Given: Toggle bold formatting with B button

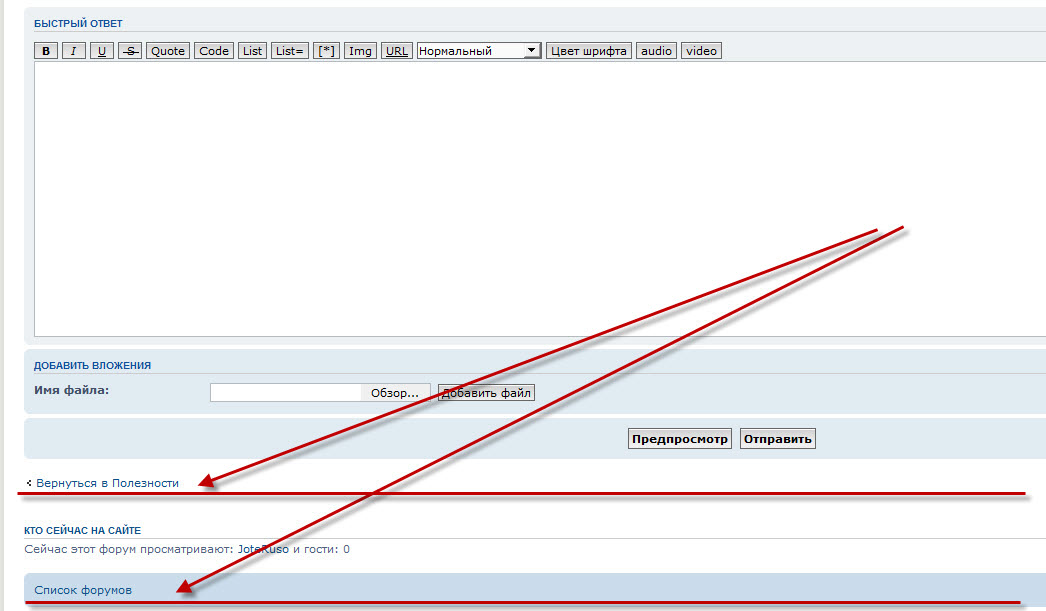Looking at the screenshot, I should pyautogui.click(x=46, y=51).
